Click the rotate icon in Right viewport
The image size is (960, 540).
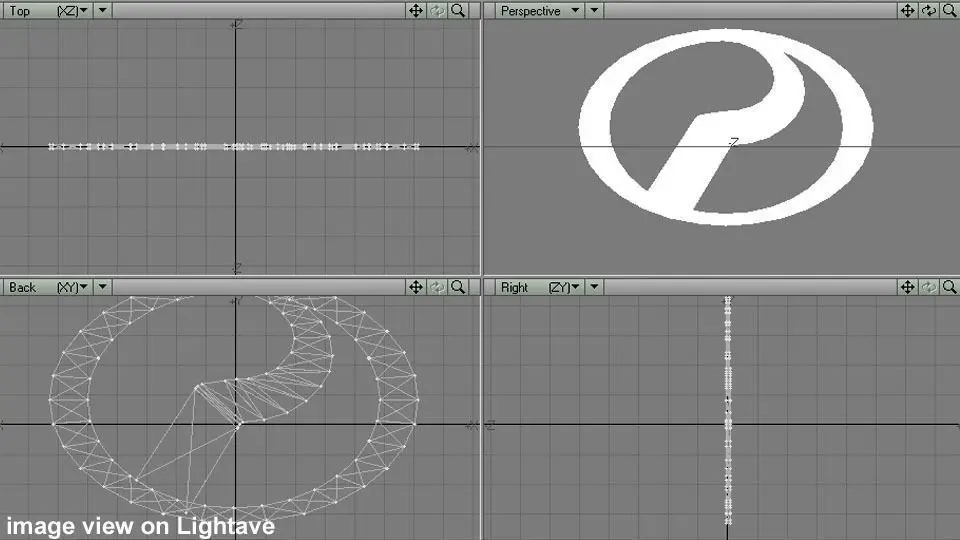[929, 287]
